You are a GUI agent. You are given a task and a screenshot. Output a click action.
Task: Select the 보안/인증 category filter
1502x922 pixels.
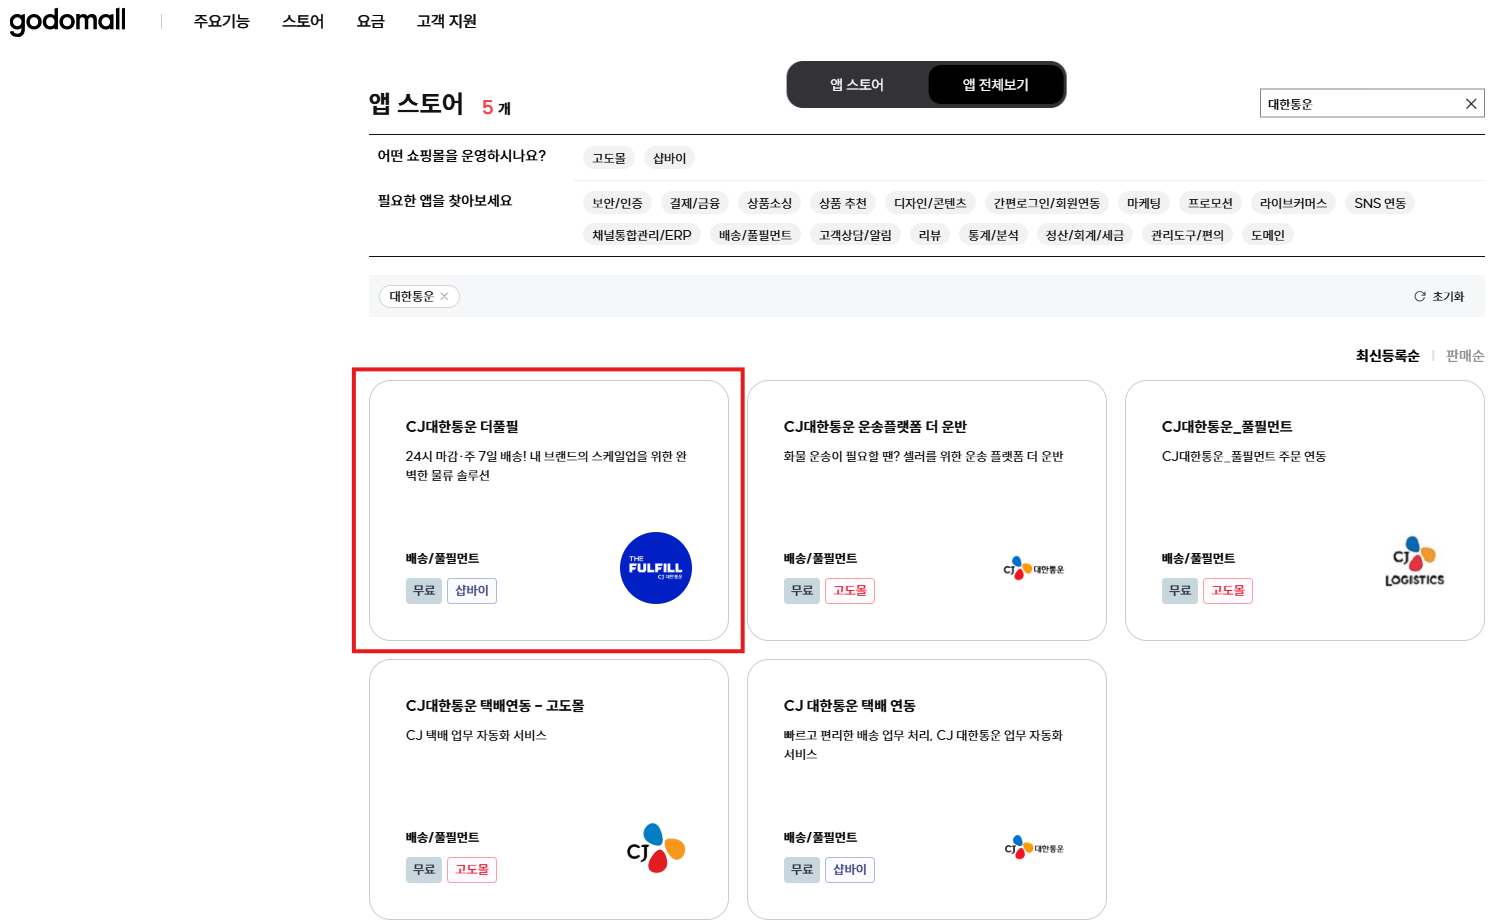click(x=618, y=203)
